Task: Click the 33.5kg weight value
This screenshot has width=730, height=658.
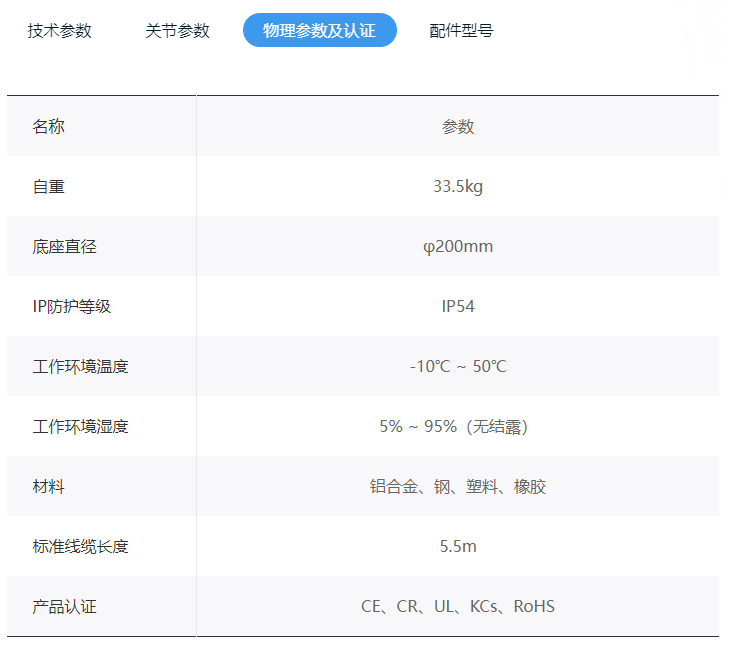Action: (x=458, y=186)
